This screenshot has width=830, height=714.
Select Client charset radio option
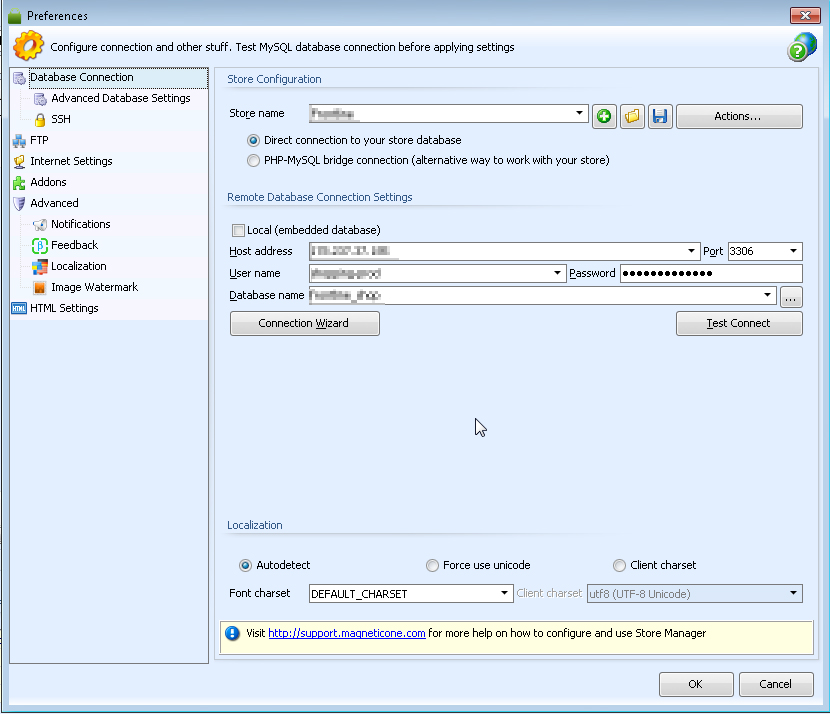point(619,565)
